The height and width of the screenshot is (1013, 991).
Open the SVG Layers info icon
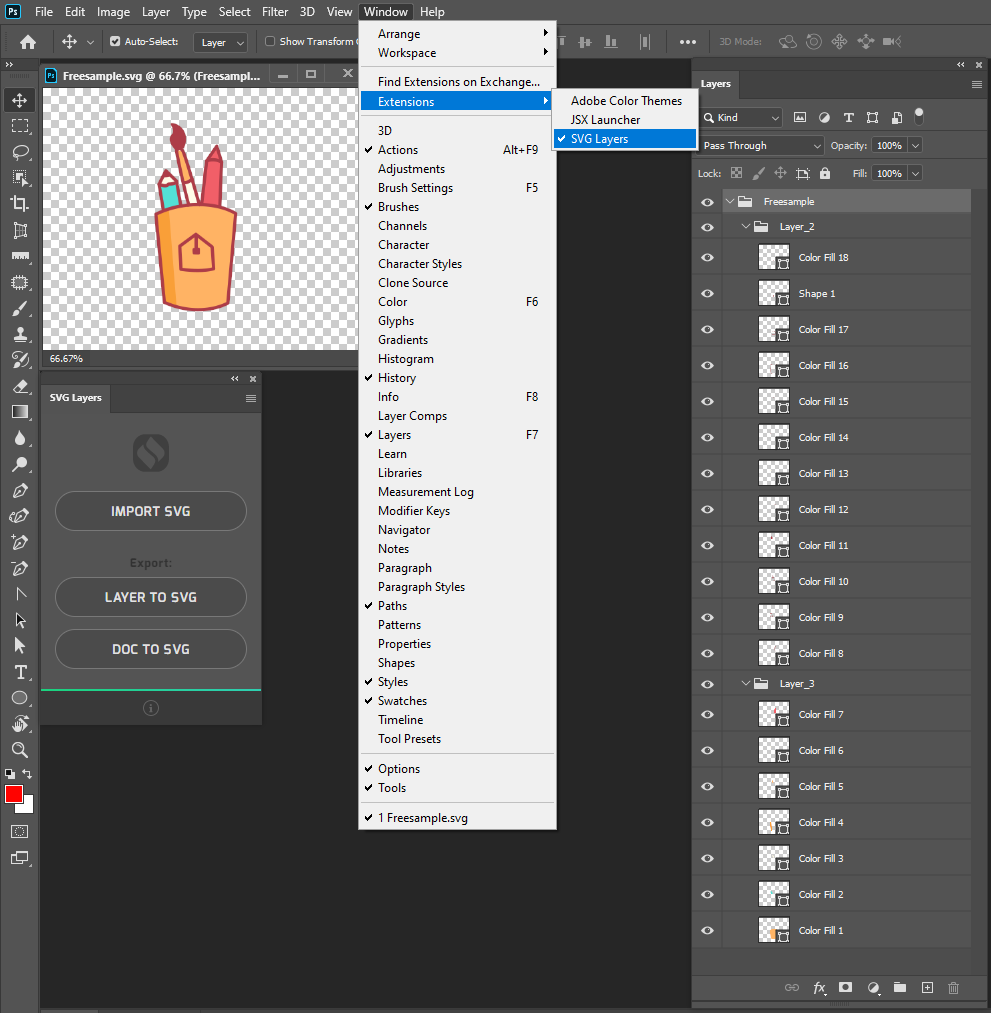pos(151,708)
